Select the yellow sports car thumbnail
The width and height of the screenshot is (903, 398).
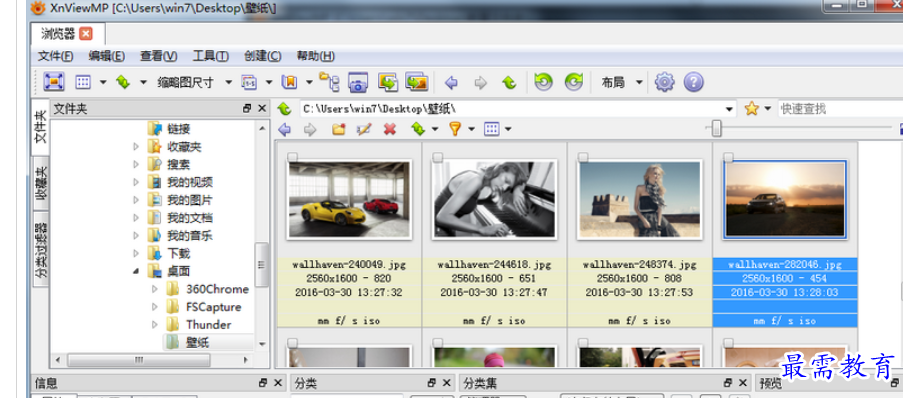point(350,199)
